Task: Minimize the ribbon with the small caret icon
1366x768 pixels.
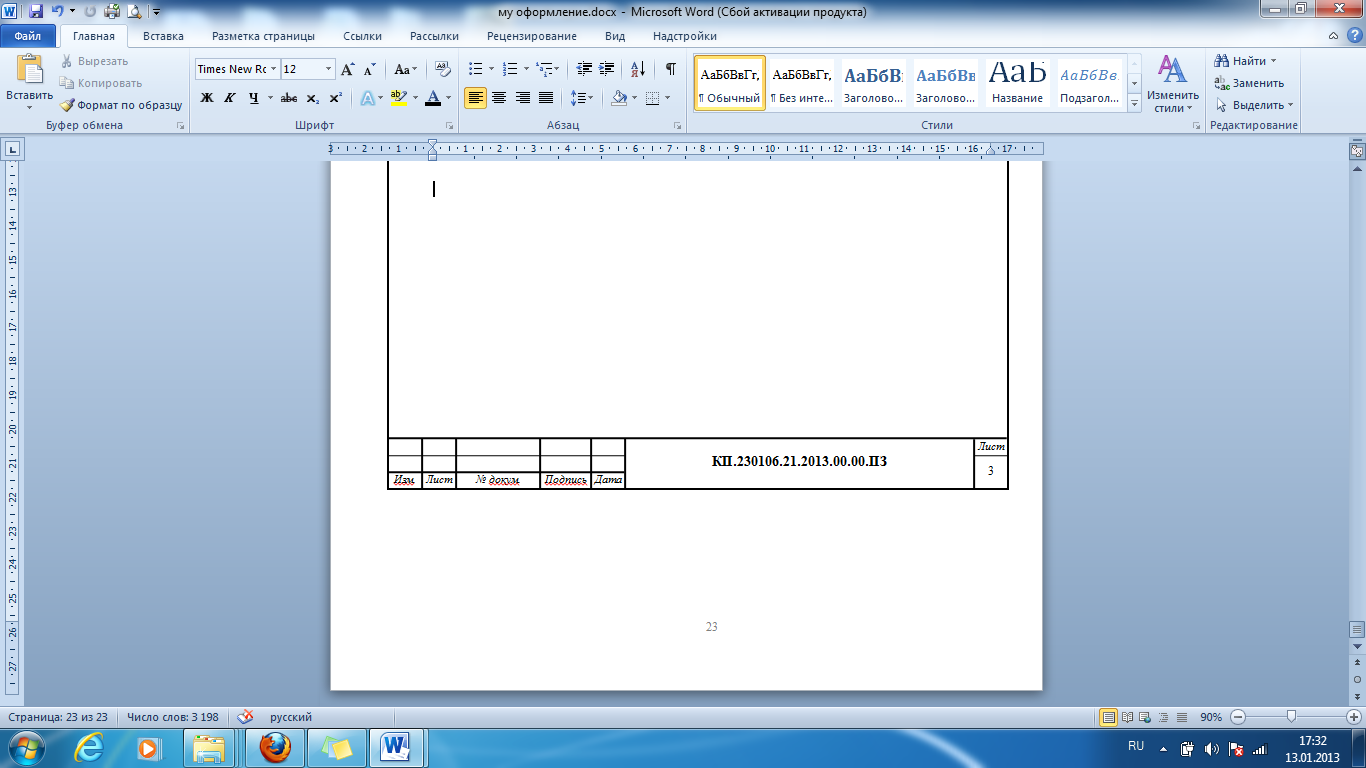Action: (x=1331, y=36)
